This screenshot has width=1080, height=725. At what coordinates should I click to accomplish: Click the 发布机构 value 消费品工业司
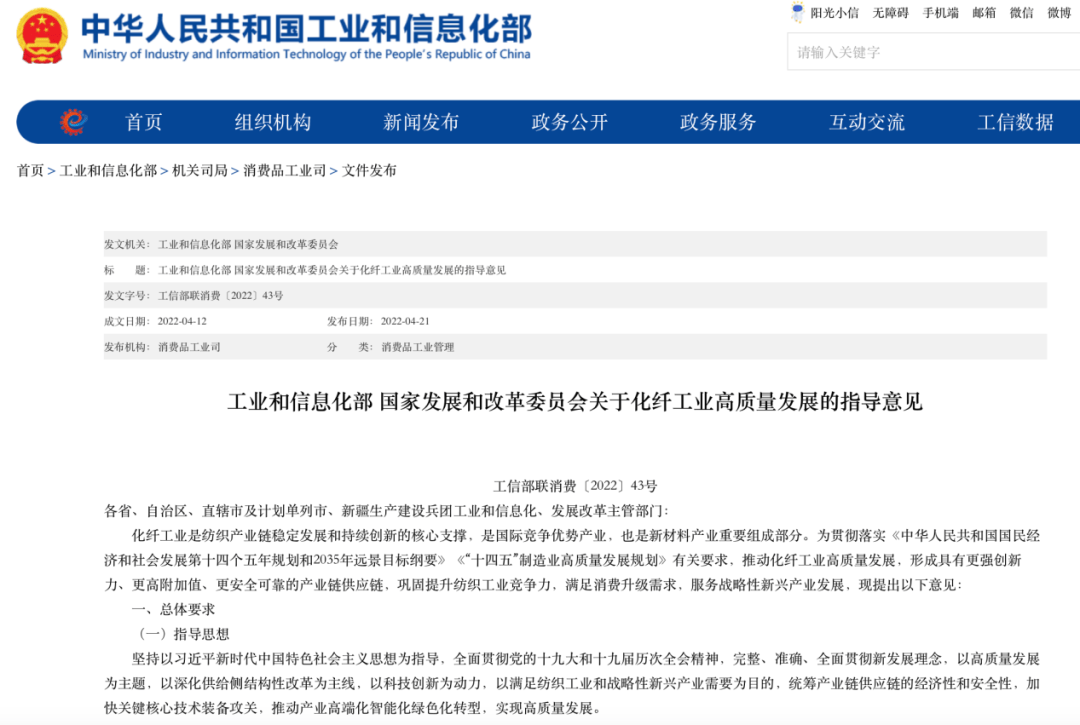[189, 347]
